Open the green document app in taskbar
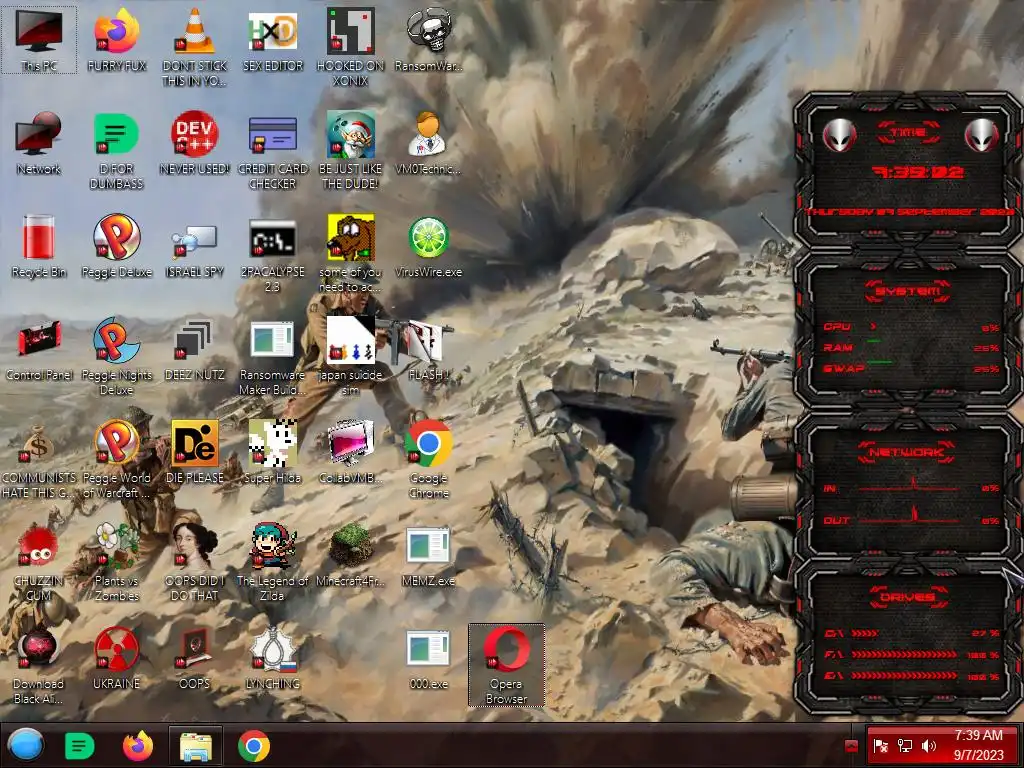Screen dimensions: 1024x768 (80, 746)
